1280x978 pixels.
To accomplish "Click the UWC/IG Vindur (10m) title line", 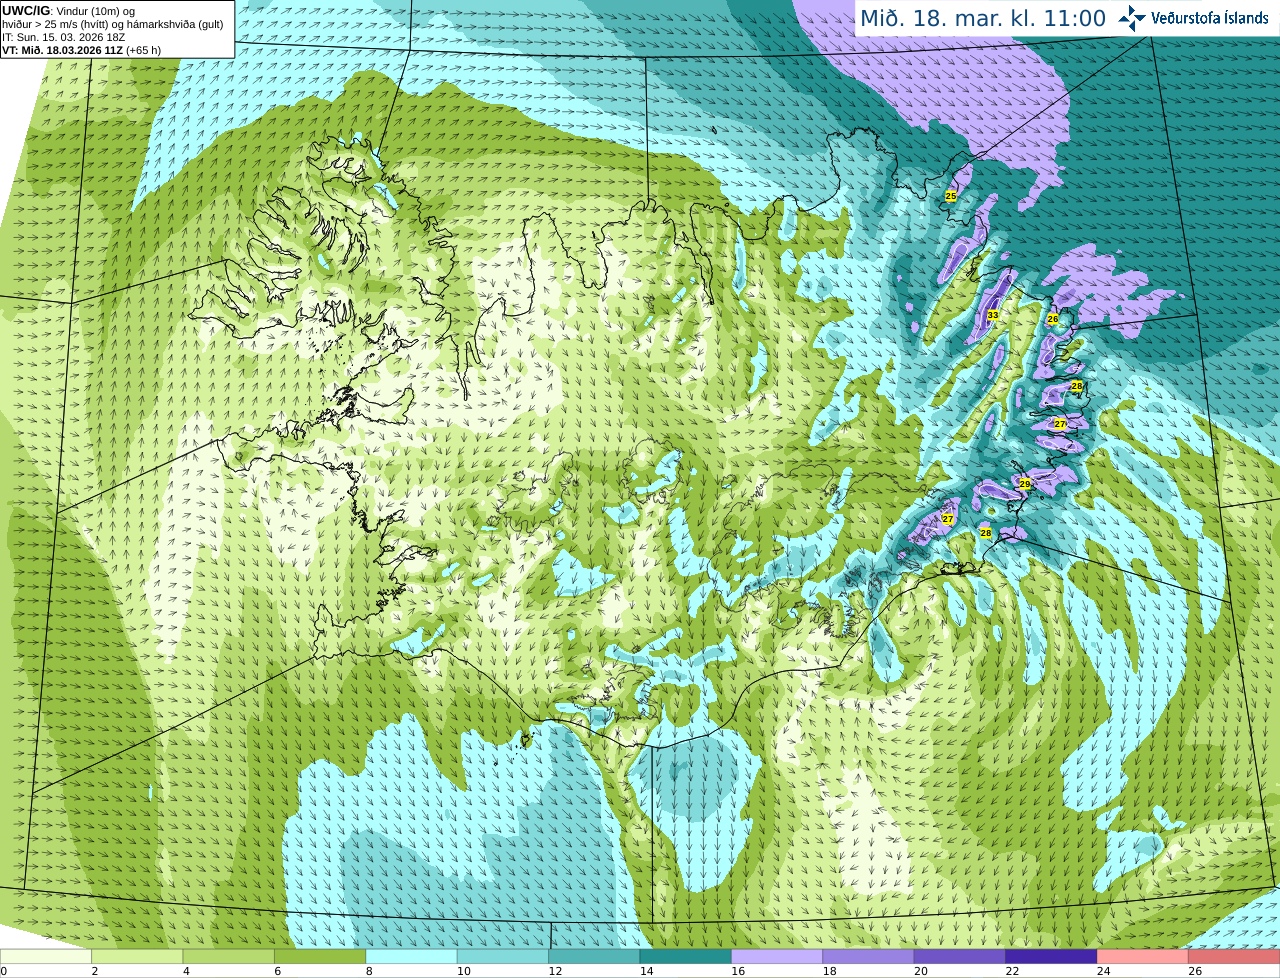I will coord(69,11).
